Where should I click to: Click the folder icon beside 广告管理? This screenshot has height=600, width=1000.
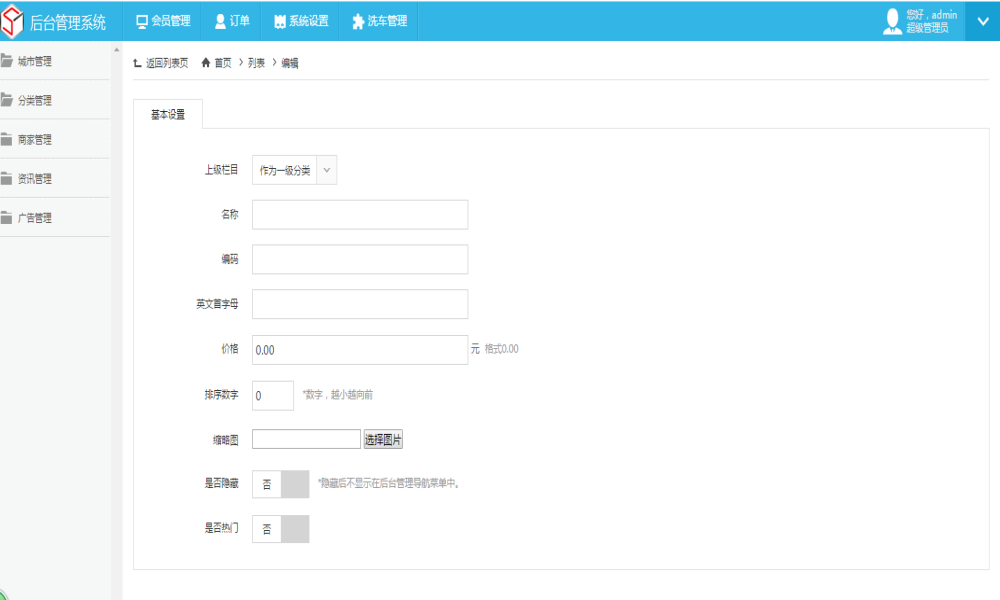7,217
